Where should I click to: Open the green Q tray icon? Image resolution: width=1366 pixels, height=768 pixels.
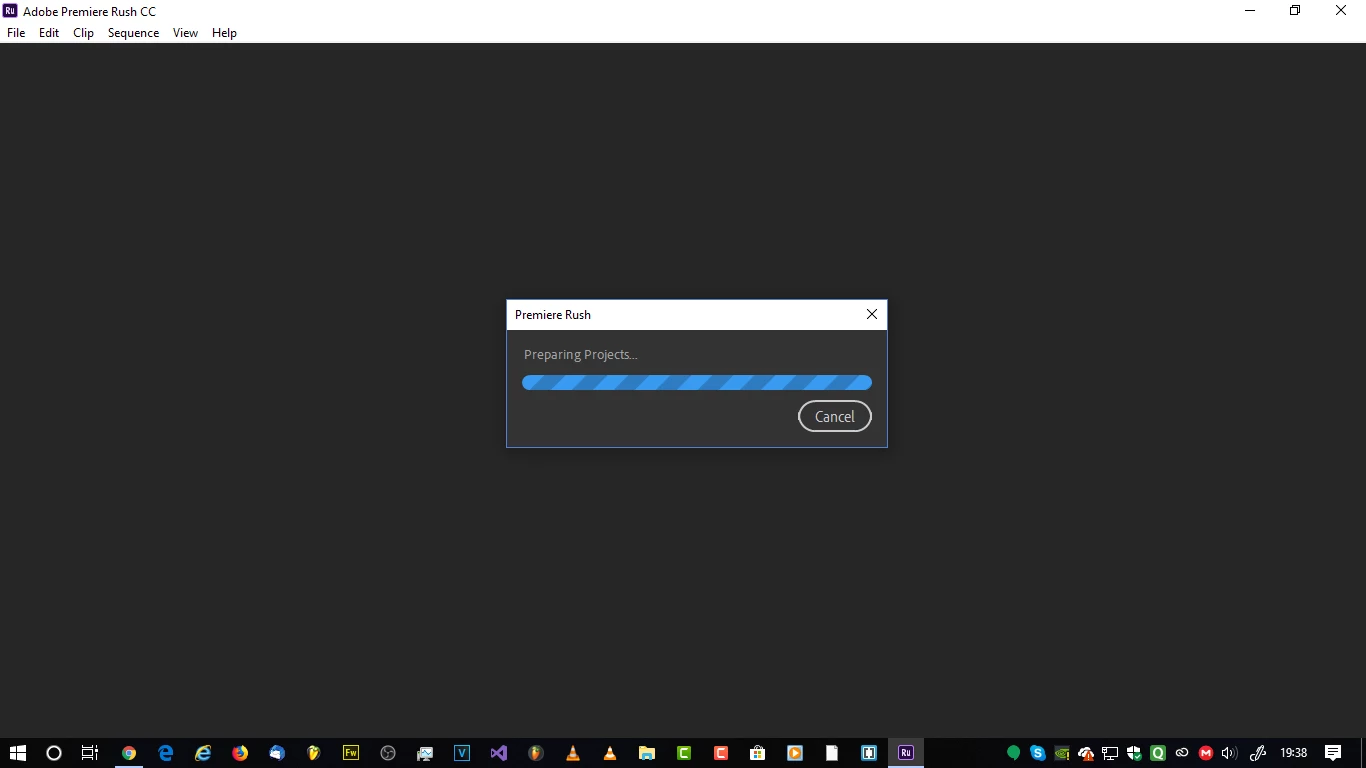(x=1158, y=753)
